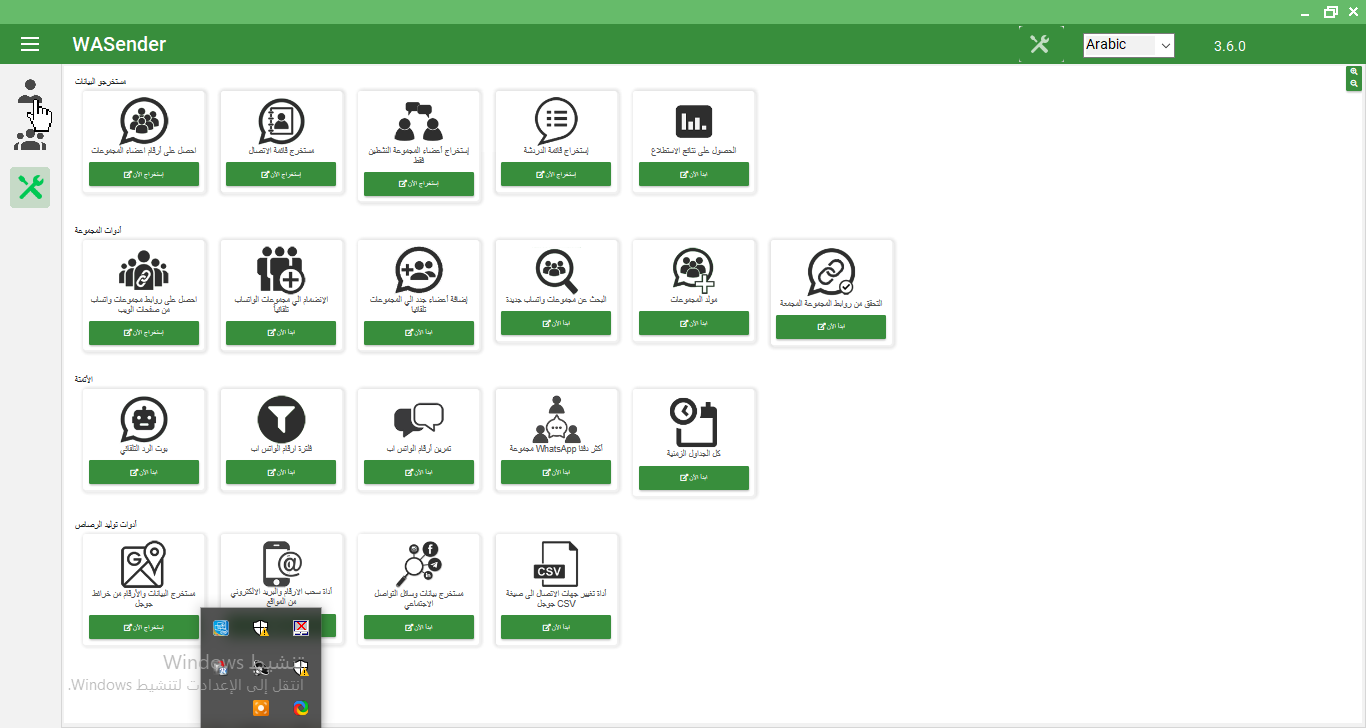This screenshot has height=728, width=1366.
Task: Click the most active WhatsApp group icon
Action: pos(556,419)
